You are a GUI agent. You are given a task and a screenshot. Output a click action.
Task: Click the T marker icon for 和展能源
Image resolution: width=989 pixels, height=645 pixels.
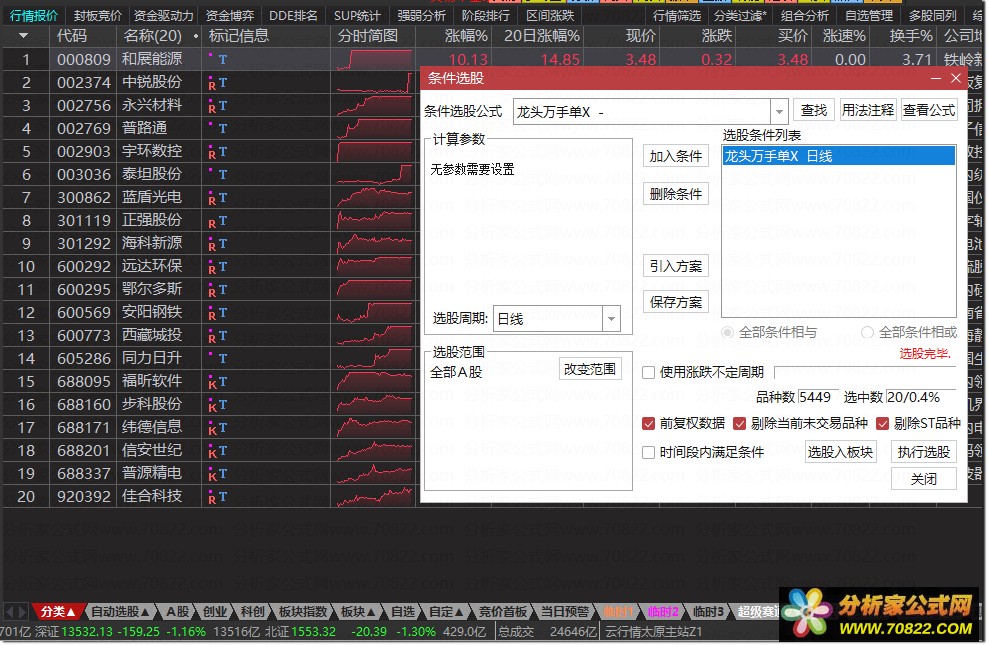[223, 60]
